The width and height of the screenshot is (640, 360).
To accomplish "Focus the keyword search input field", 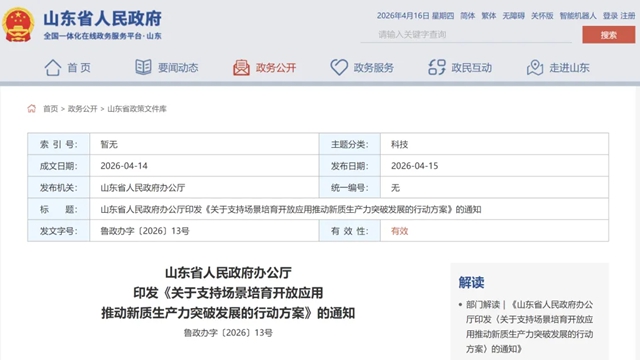I will tap(466, 35).
